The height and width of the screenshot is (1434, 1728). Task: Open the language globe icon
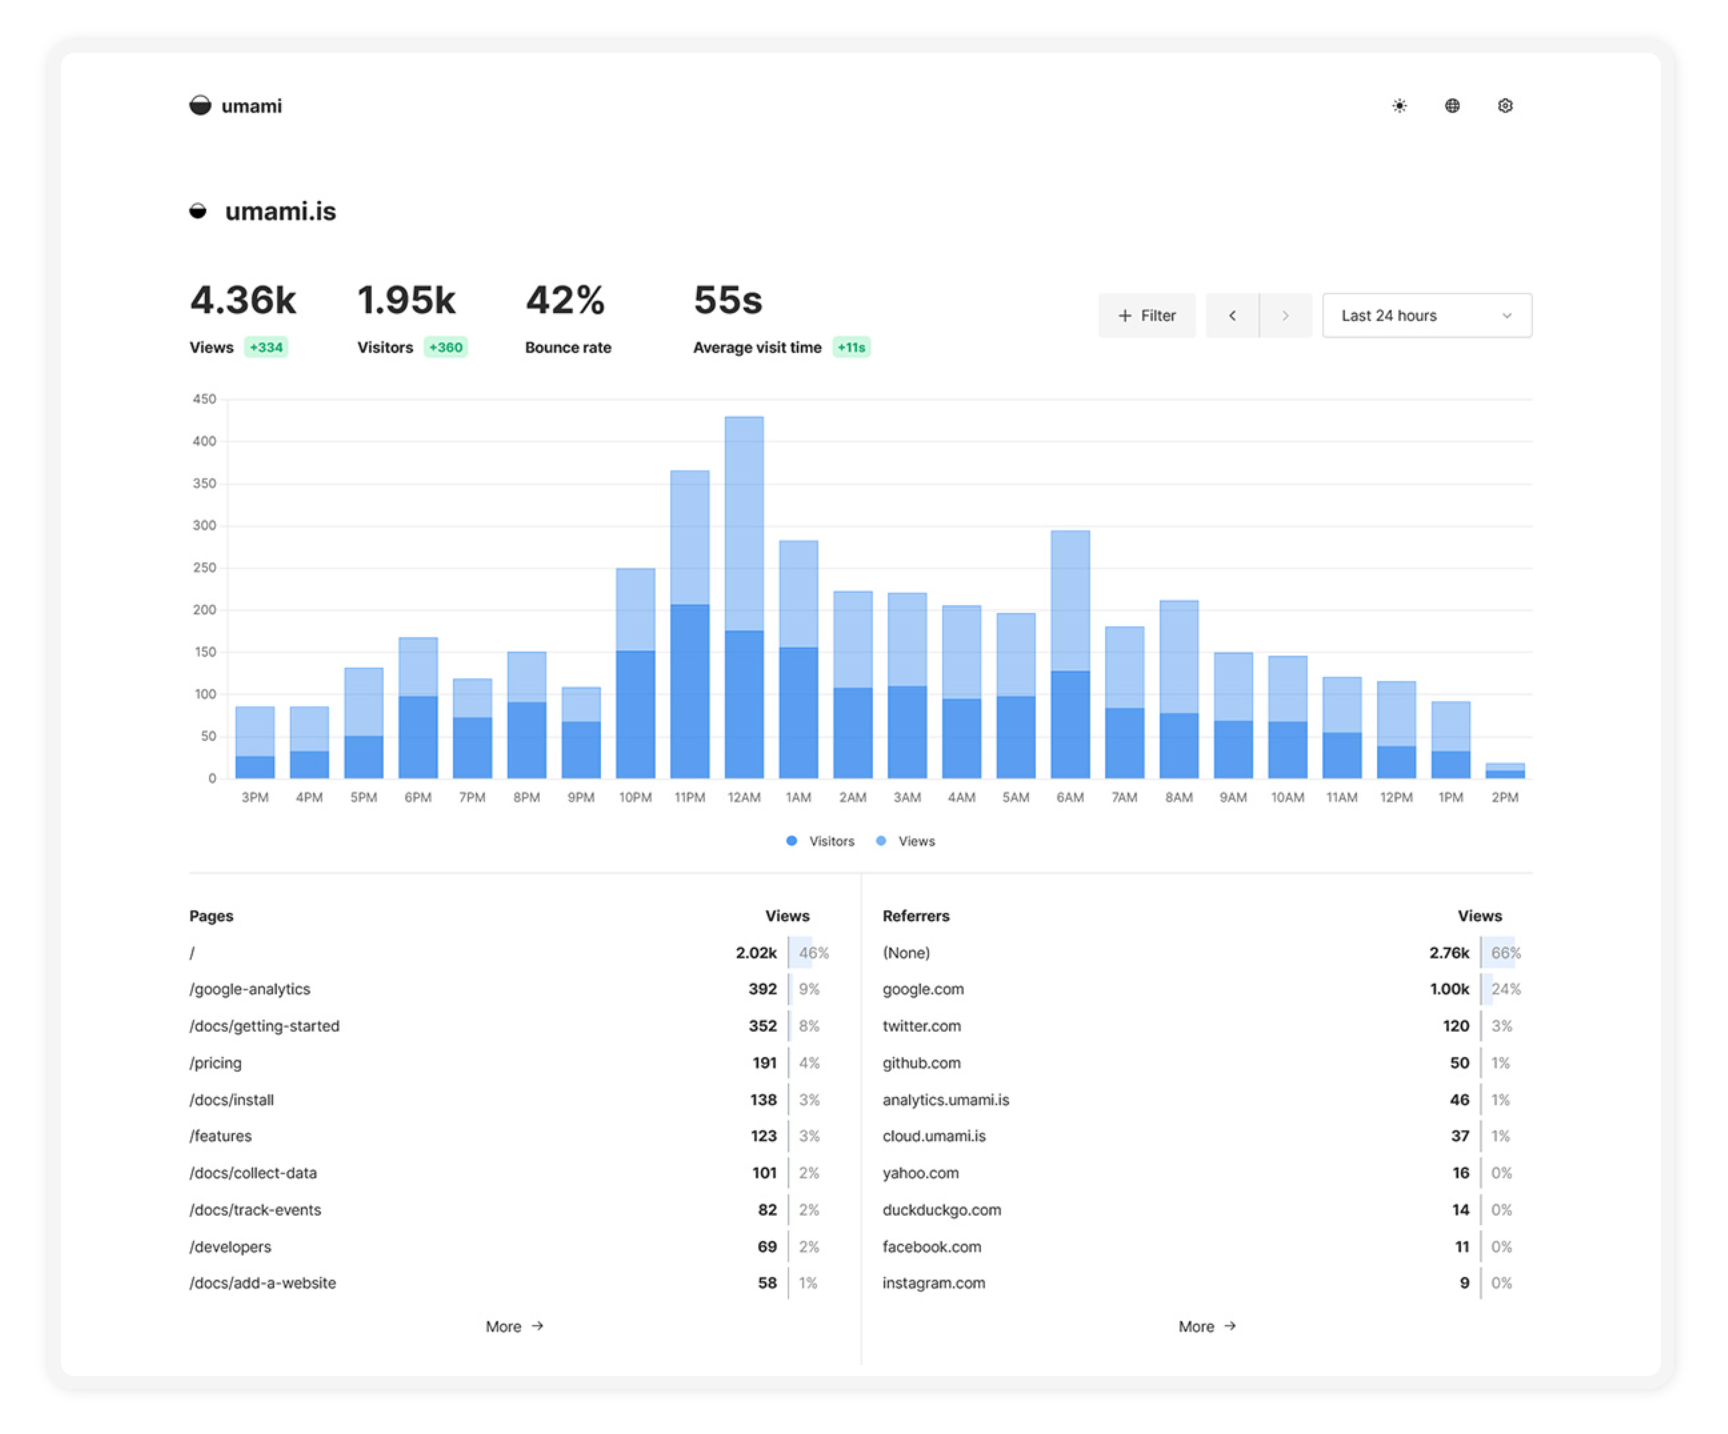(x=1452, y=106)
